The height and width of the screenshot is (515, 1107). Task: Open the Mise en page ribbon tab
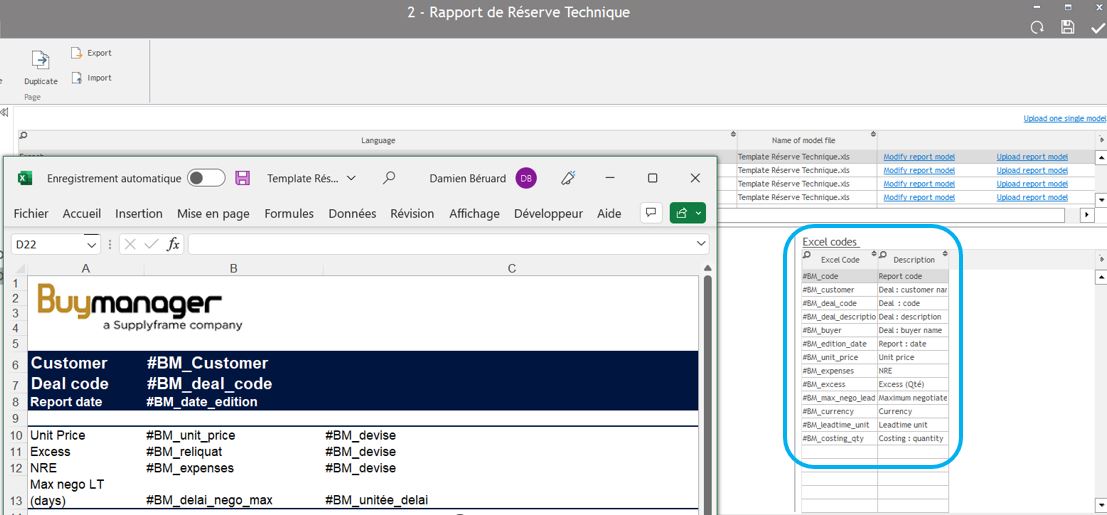tap(213, 213)
